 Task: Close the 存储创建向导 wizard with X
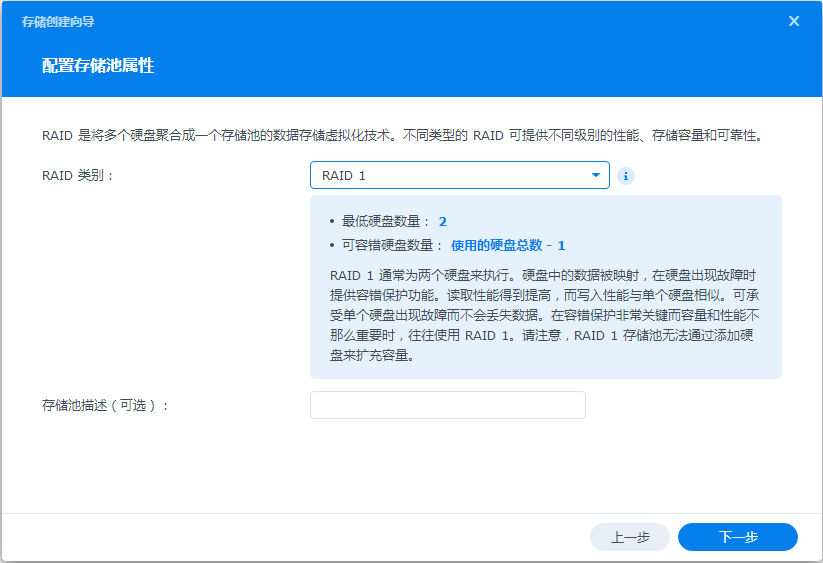(x=794, y=21)
